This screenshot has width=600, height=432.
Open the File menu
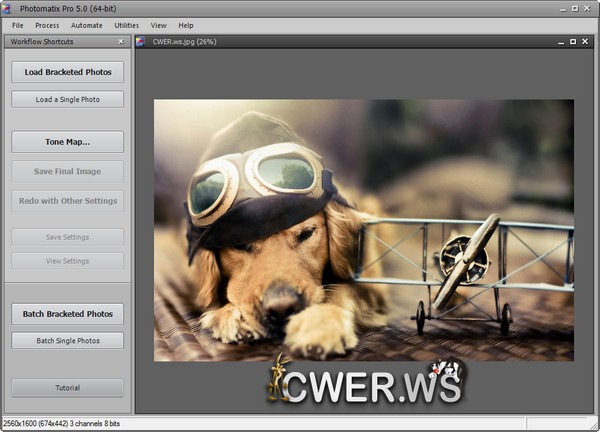pos(18,25)
